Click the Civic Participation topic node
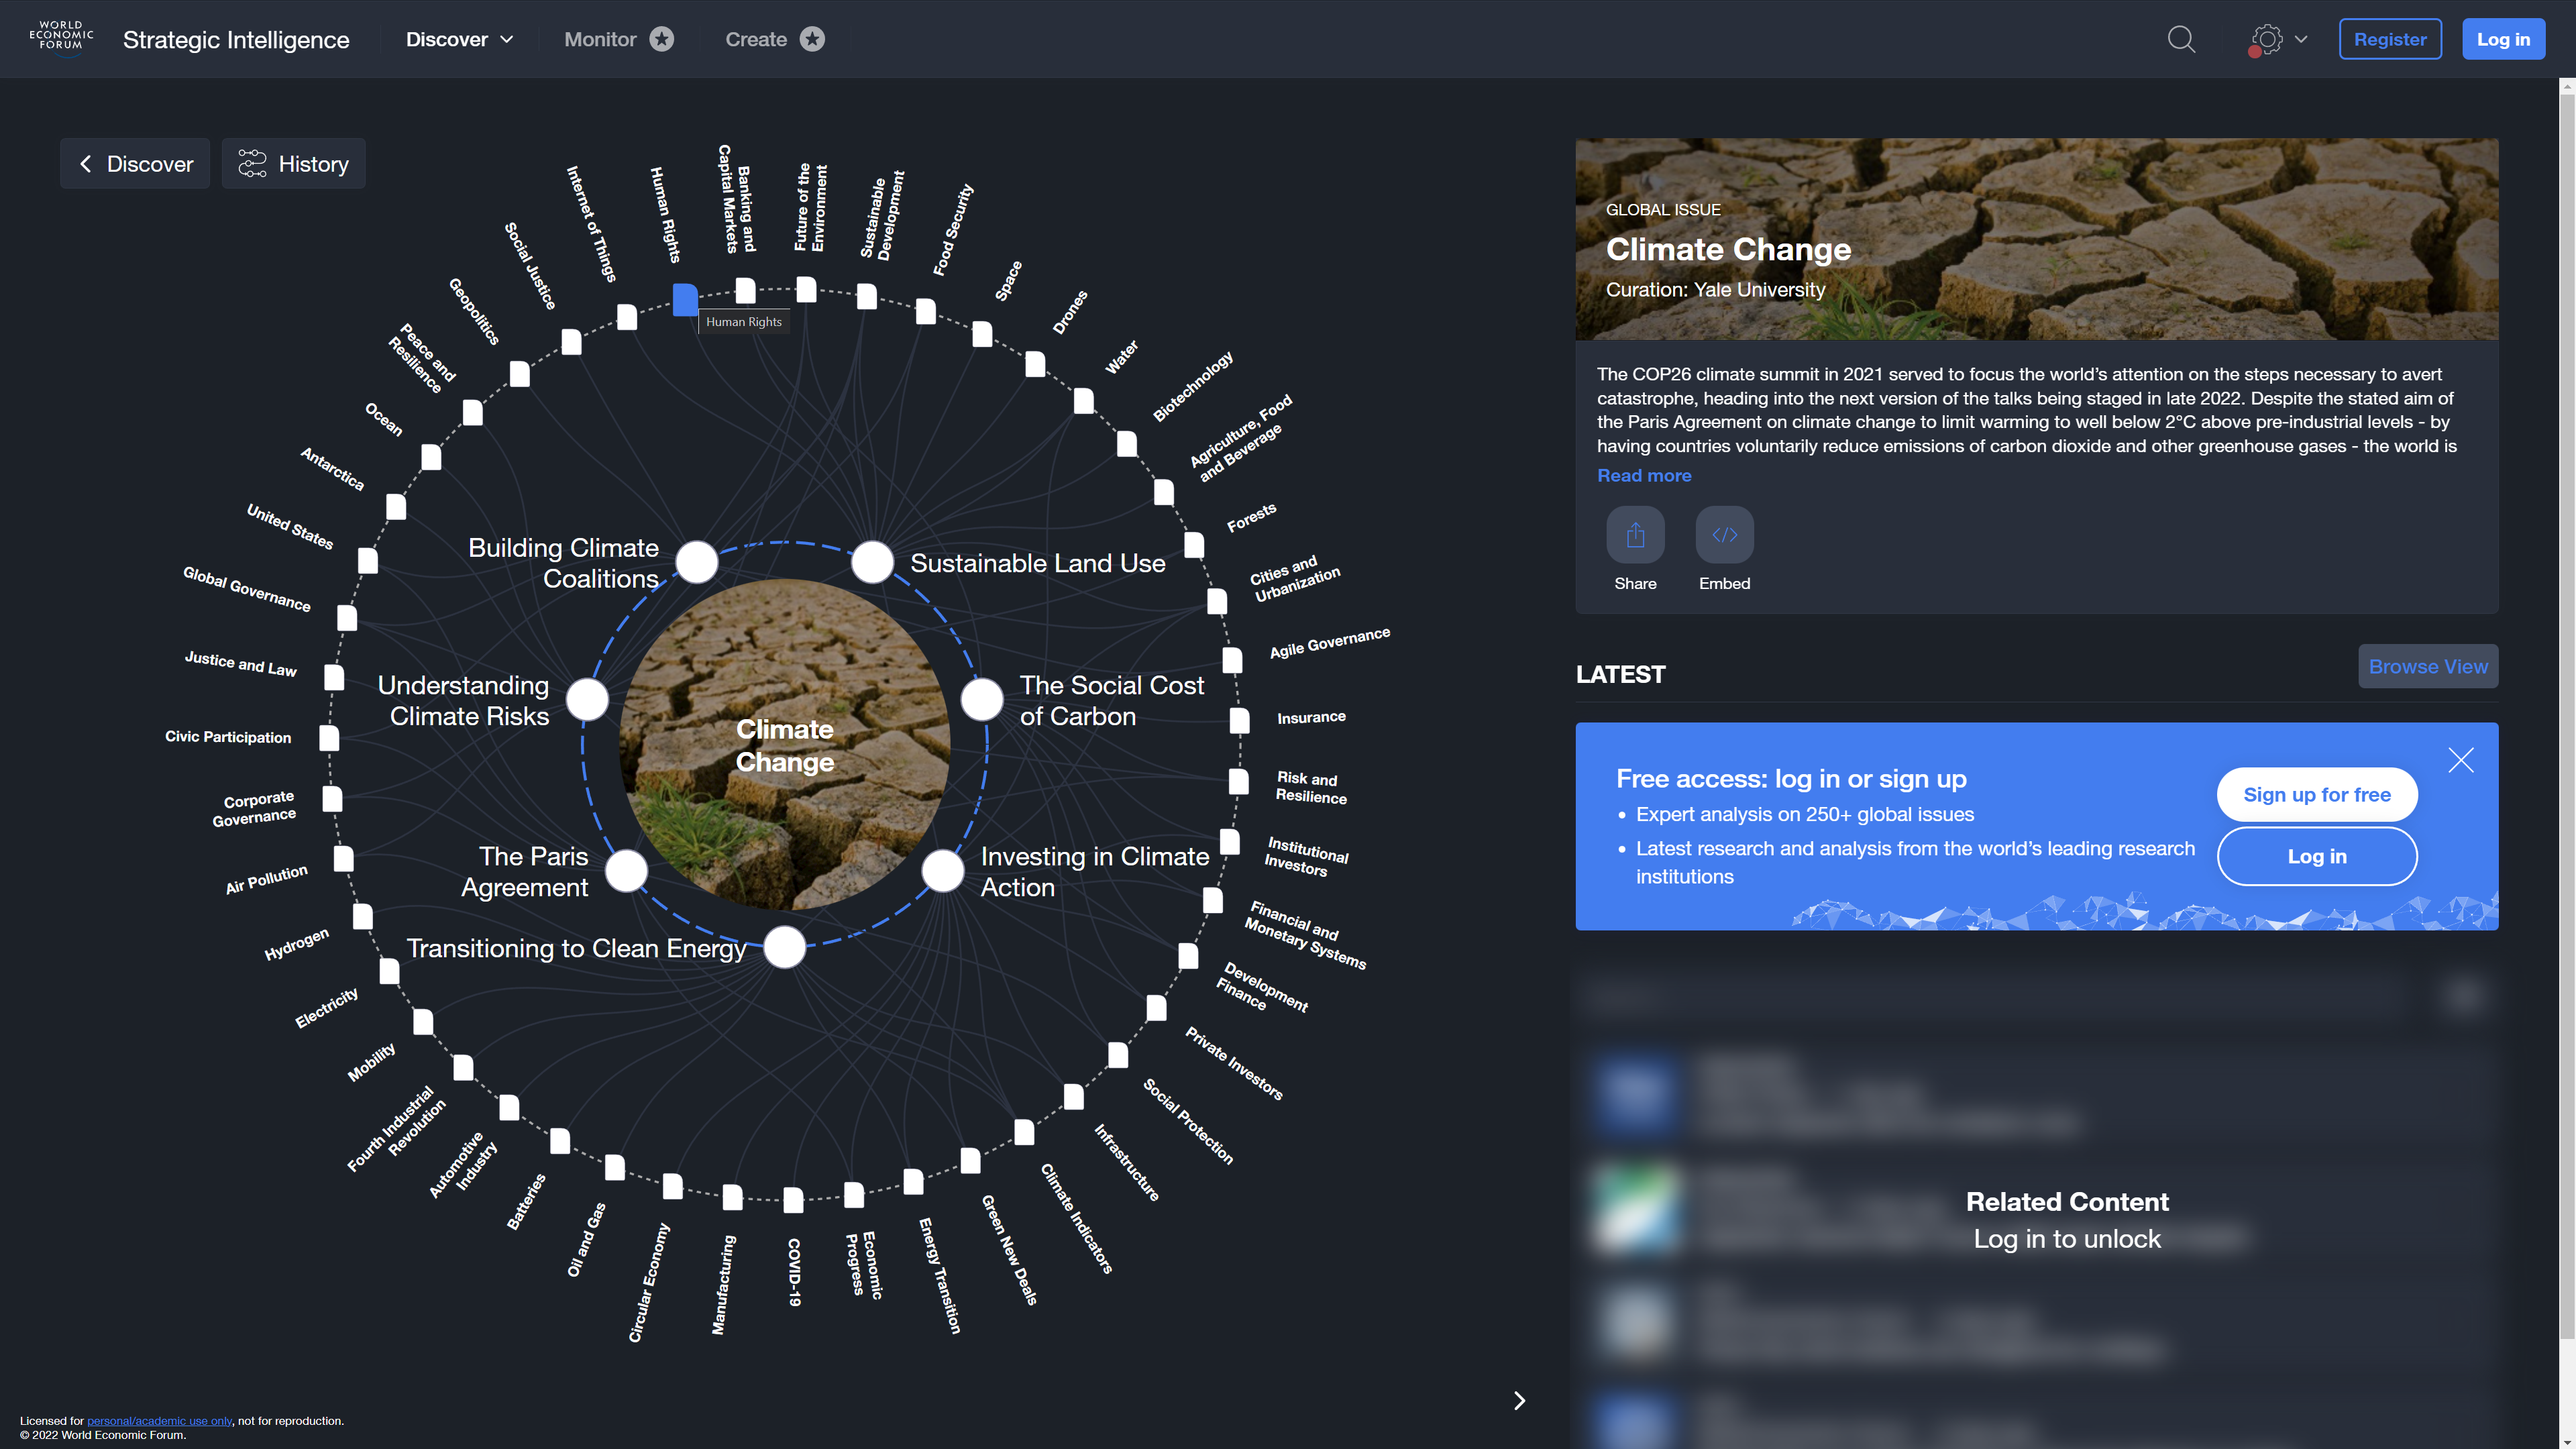The width and height of the screenshot is (2576, 1449). [329, 738]
